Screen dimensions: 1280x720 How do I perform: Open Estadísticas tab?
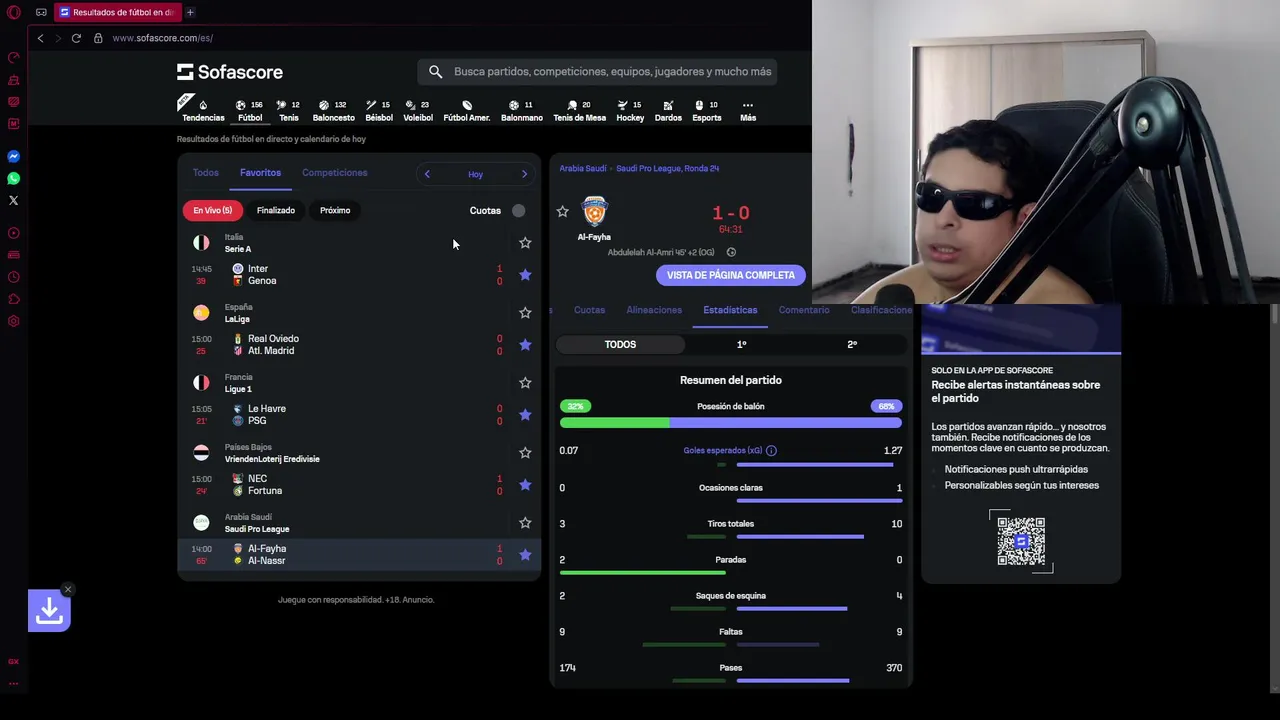(730, 310)
